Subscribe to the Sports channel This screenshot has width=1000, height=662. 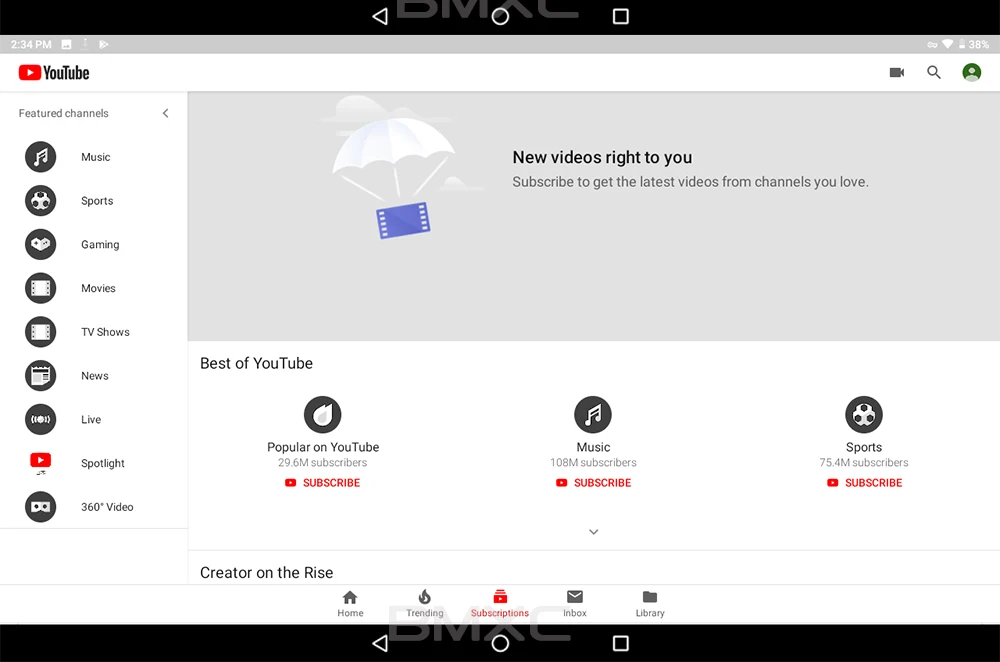click(x=864, y=483)
